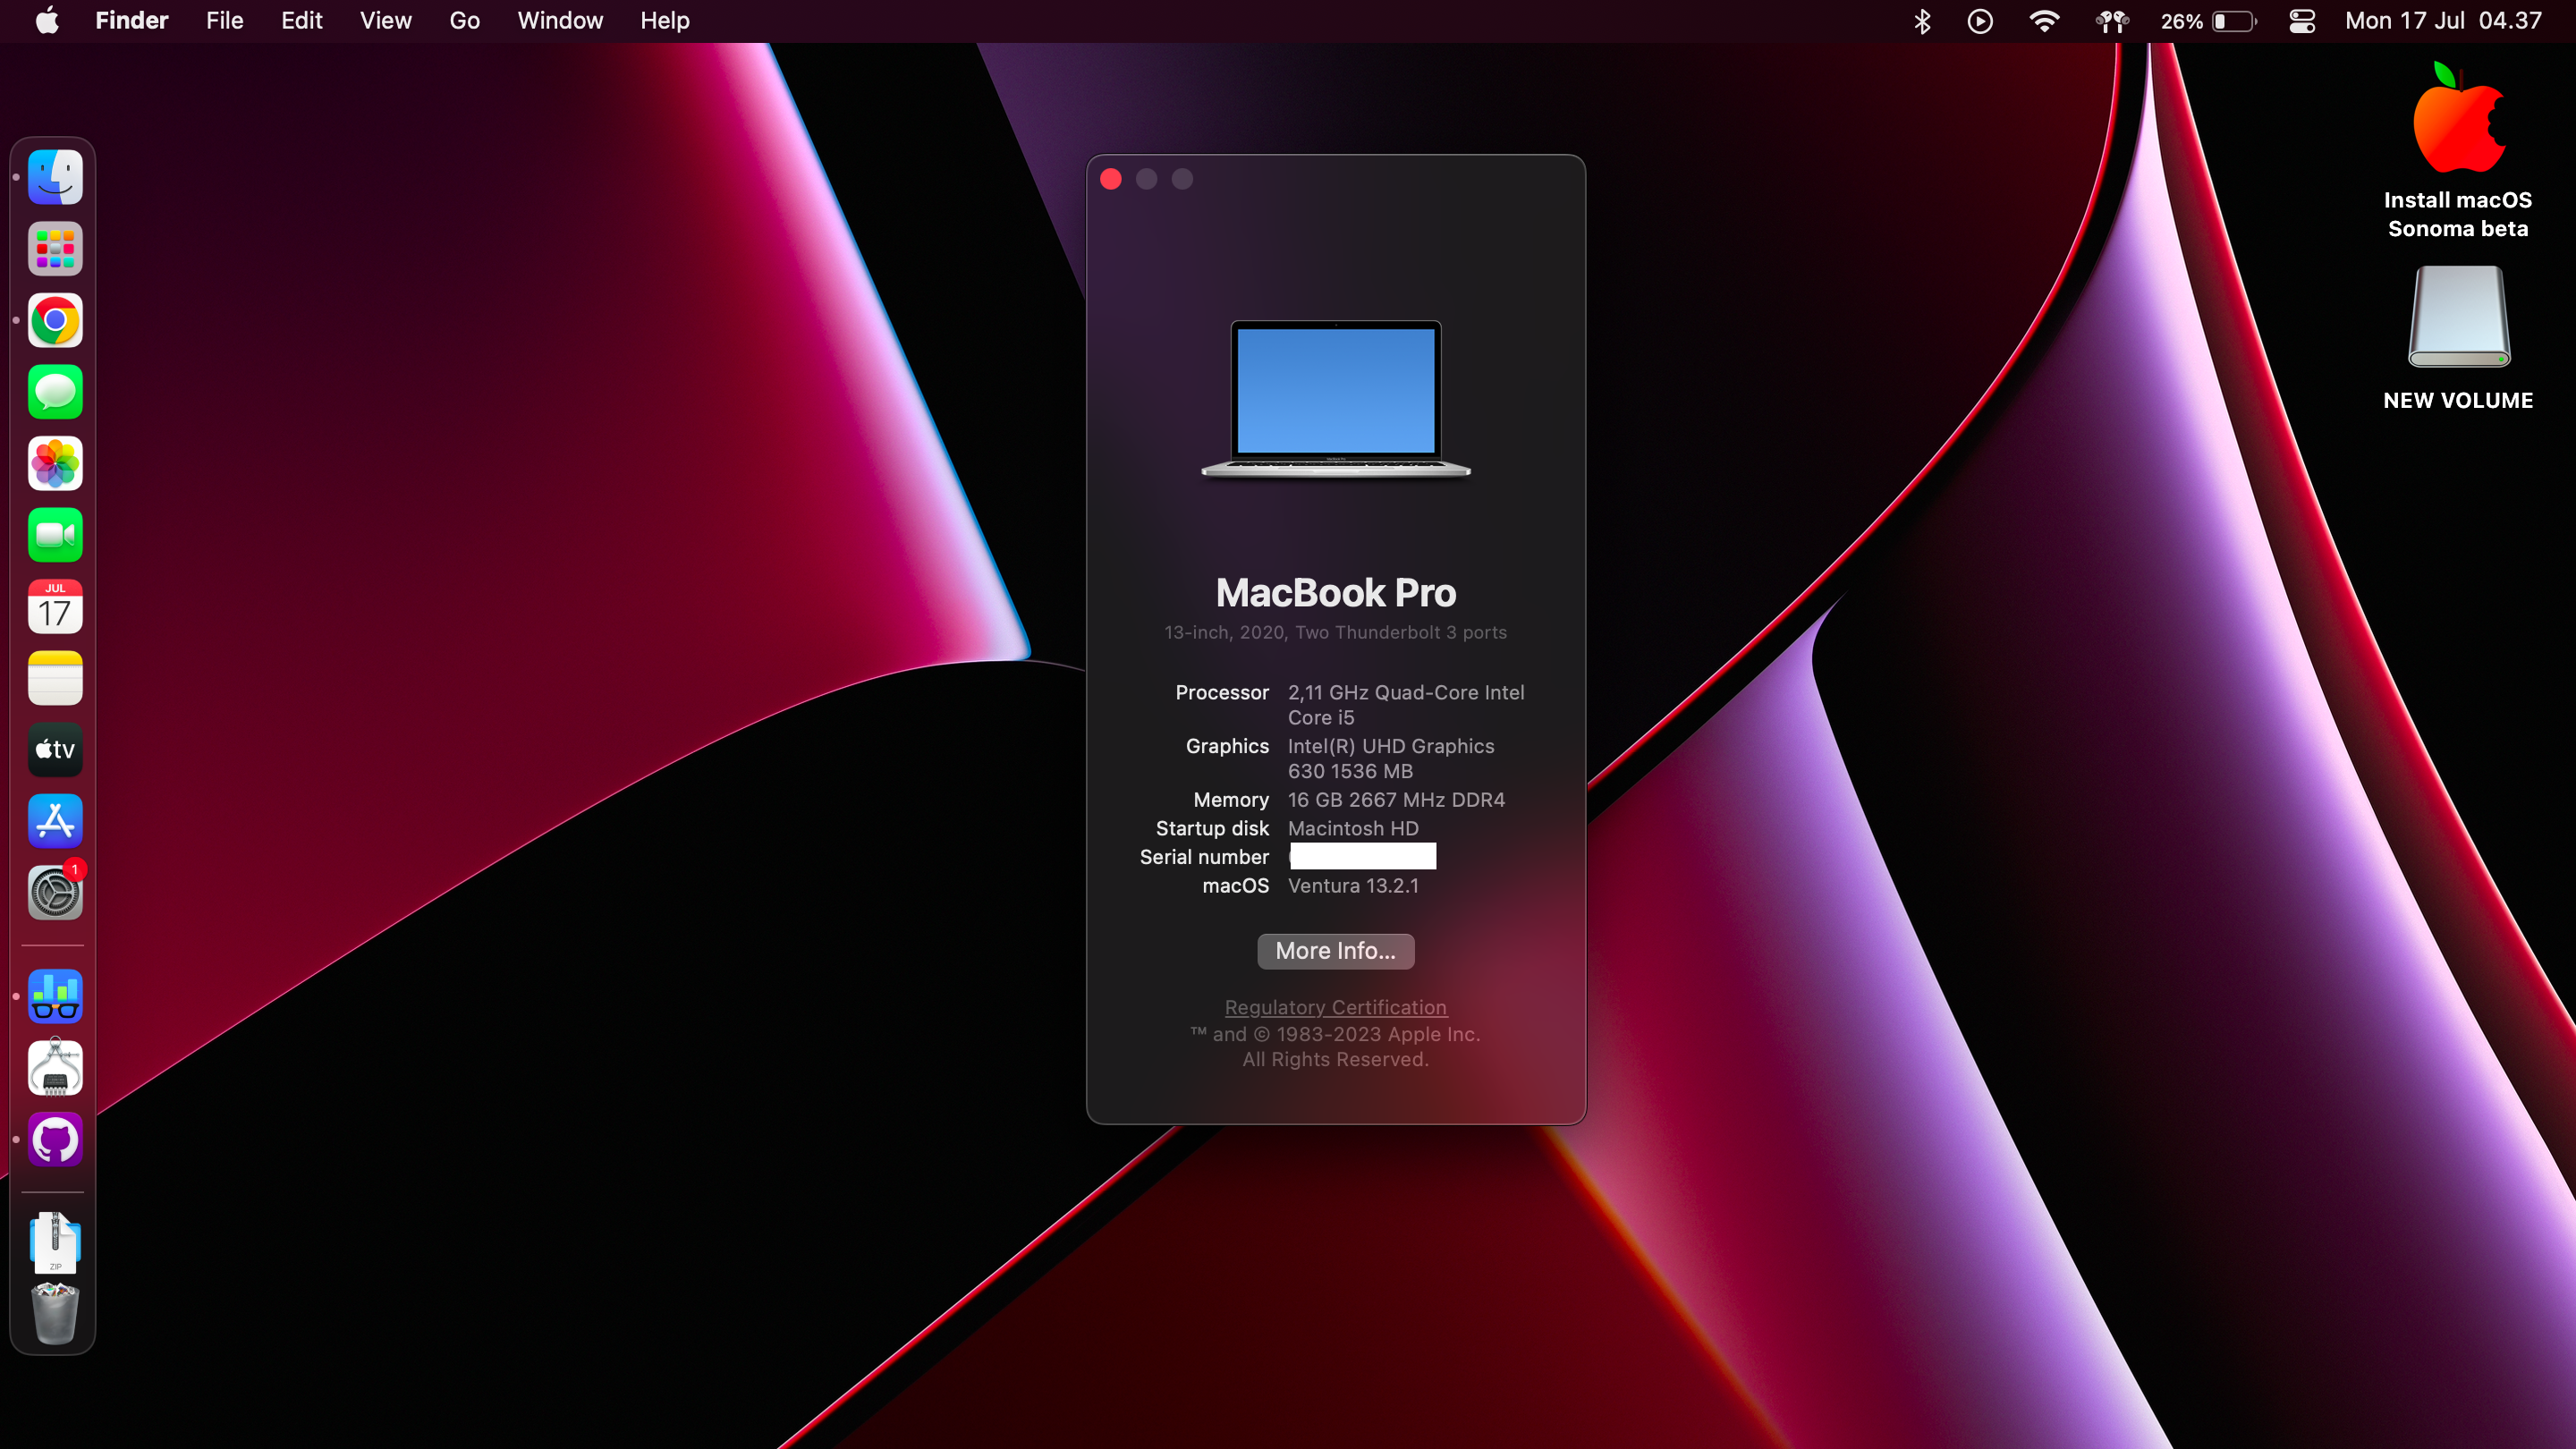Select Install macOS Sonoma beta desktop icon

coord(2458,122)
